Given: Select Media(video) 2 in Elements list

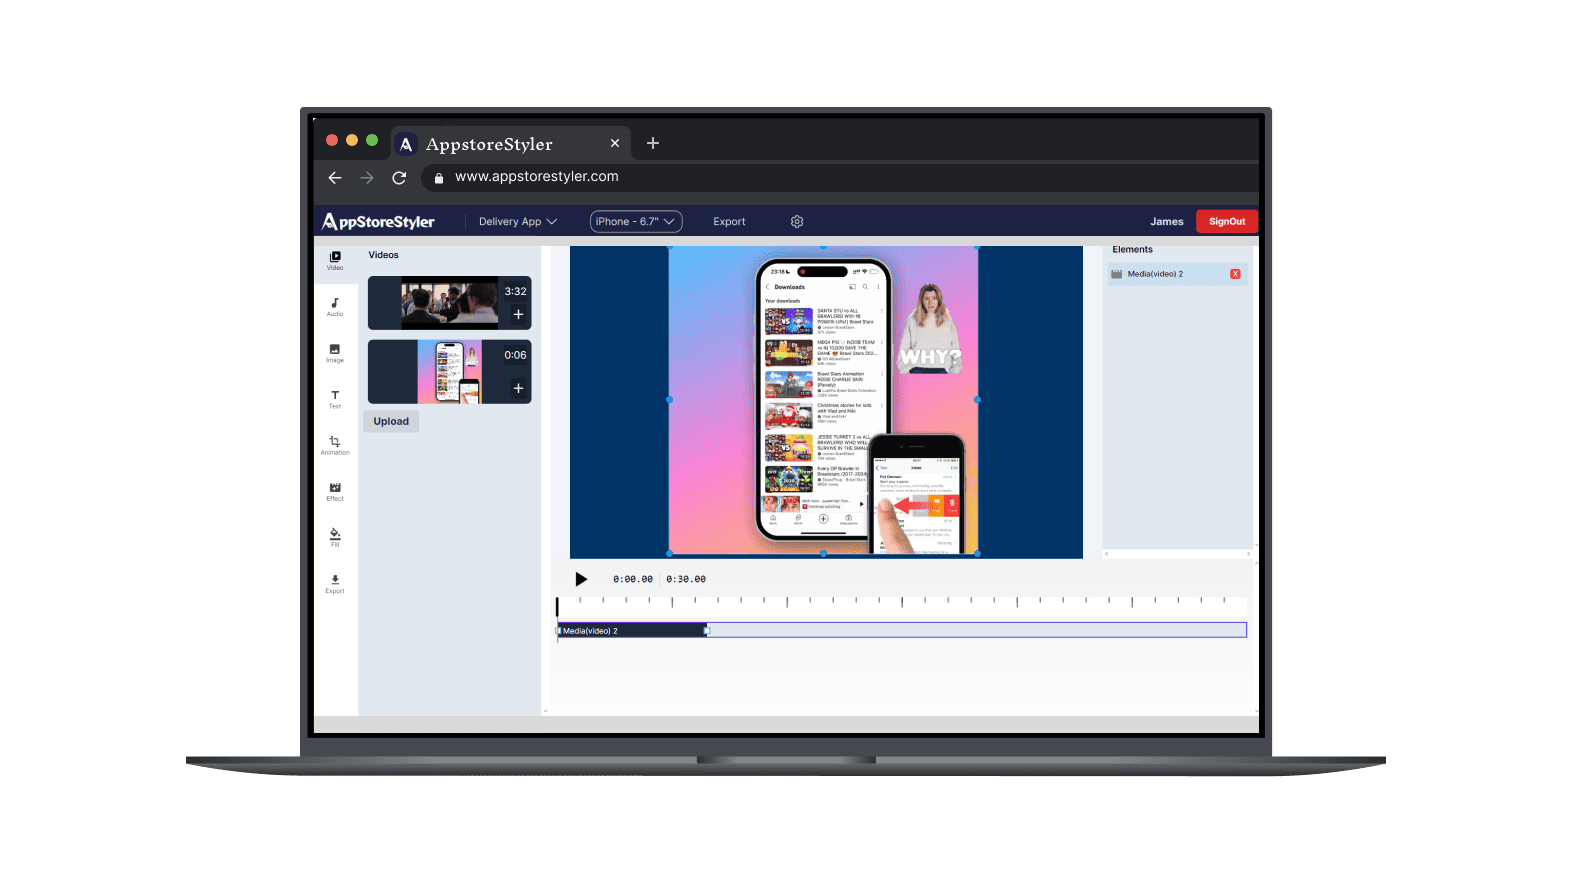Looking at the screenshot, I should tap(1177, 274).
